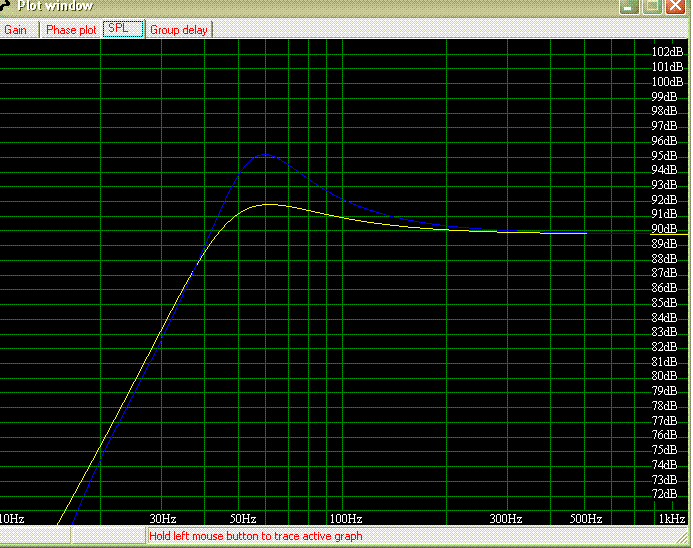This screenshot has height=548, width=693.
Task: Click the 30Hz frequency label
Action: 163,519
